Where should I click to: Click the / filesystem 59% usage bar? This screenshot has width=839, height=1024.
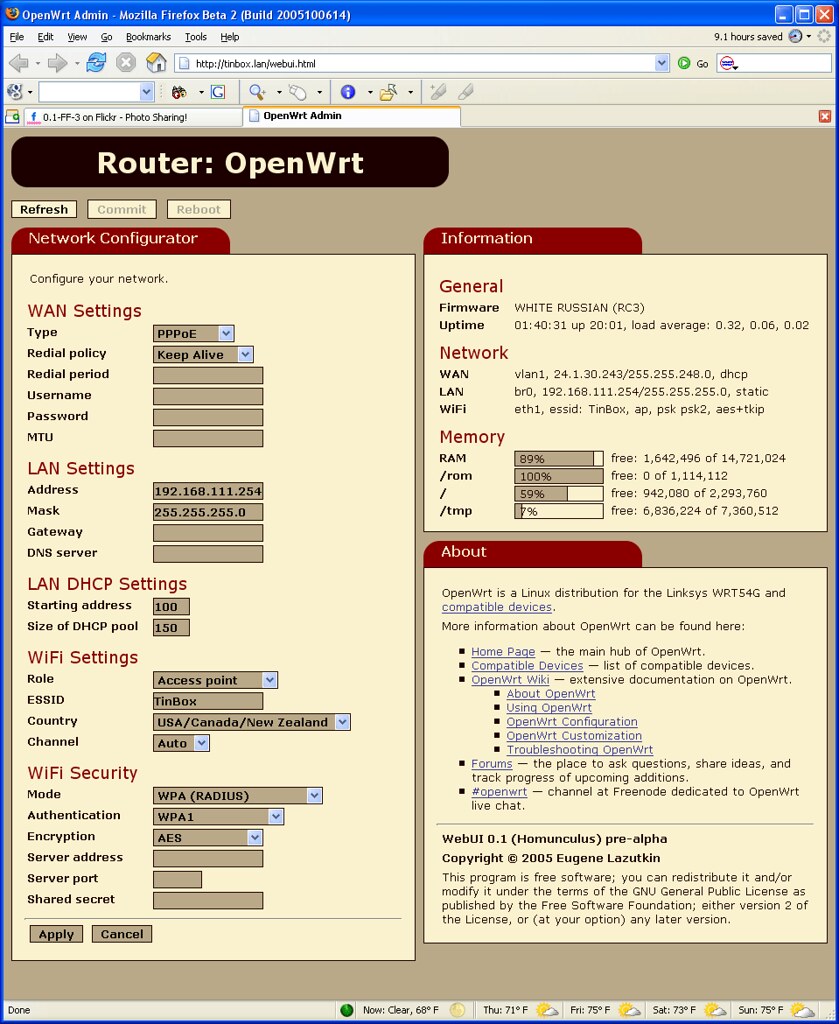coord(559,494)
